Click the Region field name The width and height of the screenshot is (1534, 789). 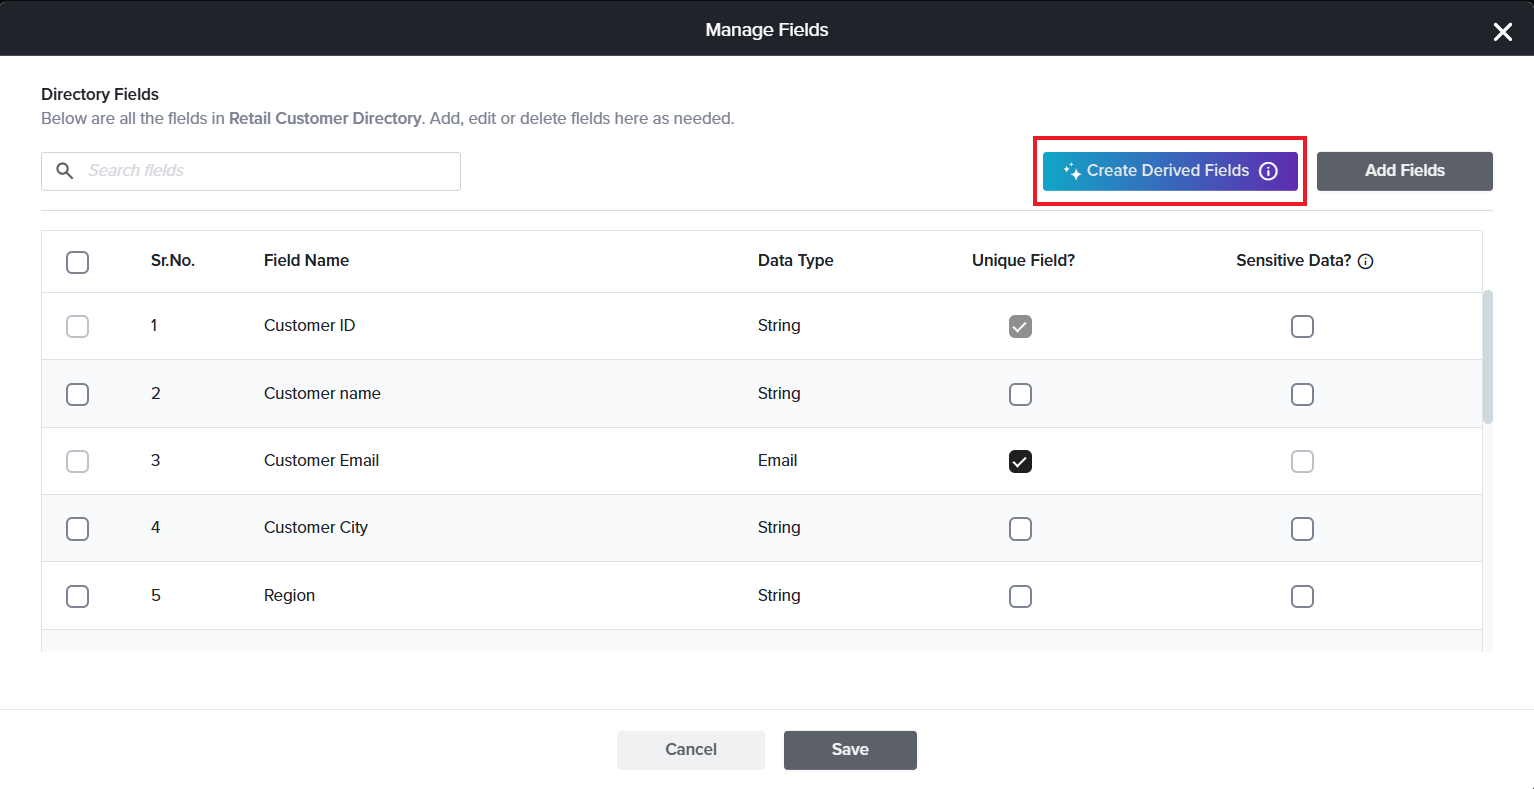(289, 596)
